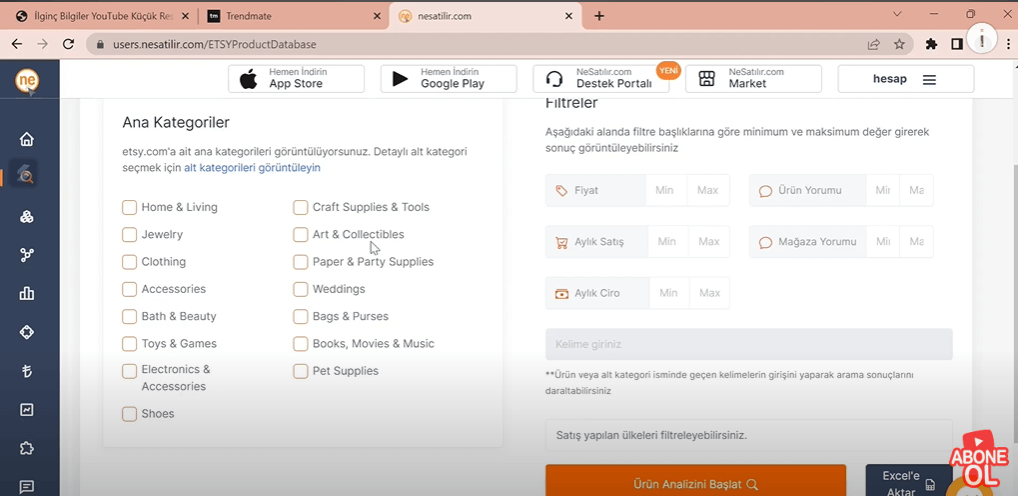The image size is (1018, 496).
Task: Click the Kelime giriniz search field
Action: click(748, 344)
